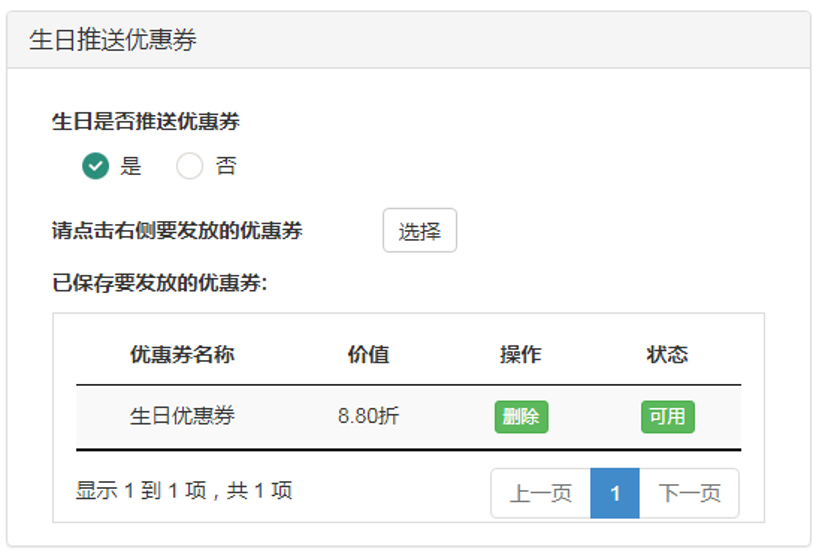Image resolution: width=819 pixels, height=553 pixels.
Task: Click the 请点击右侧要发放的优惠券 label
Action: (177, 230)
